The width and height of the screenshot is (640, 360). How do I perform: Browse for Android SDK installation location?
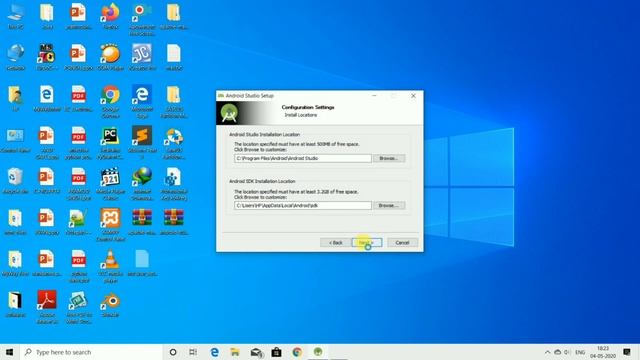pyautogui.click(x=389, y=205)
